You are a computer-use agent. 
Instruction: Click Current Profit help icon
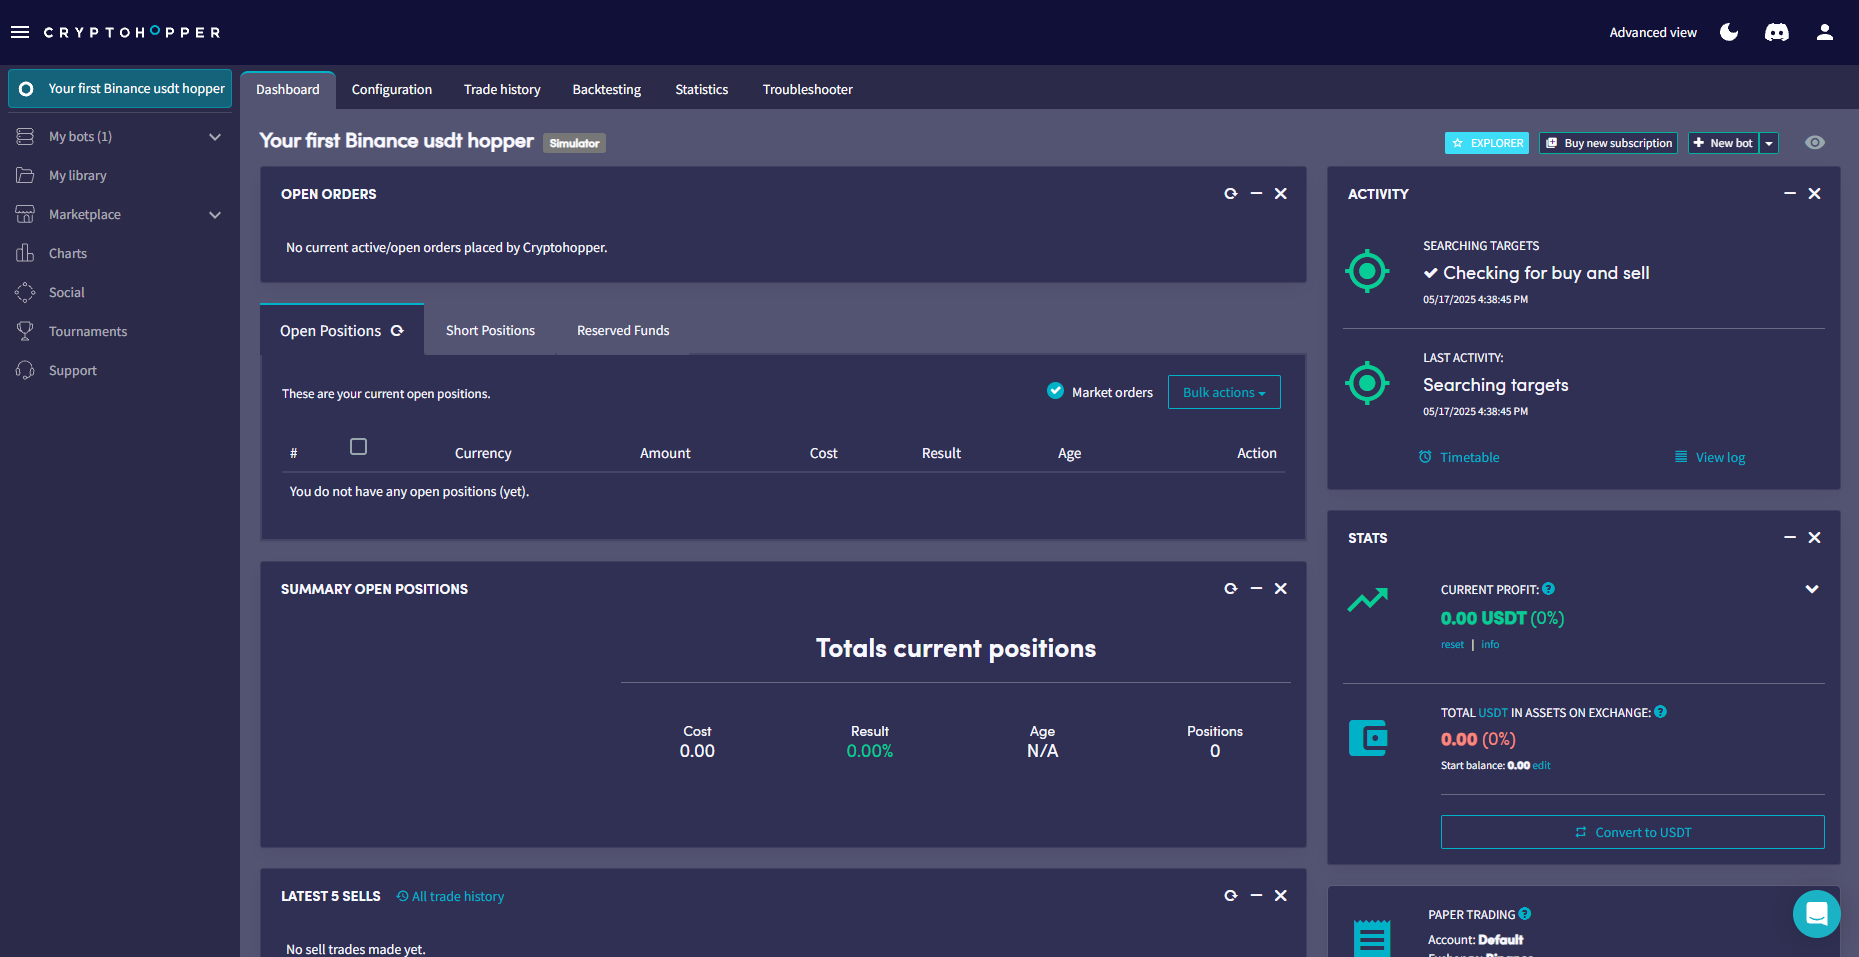pyautogui.click(x=1549, y=589)
